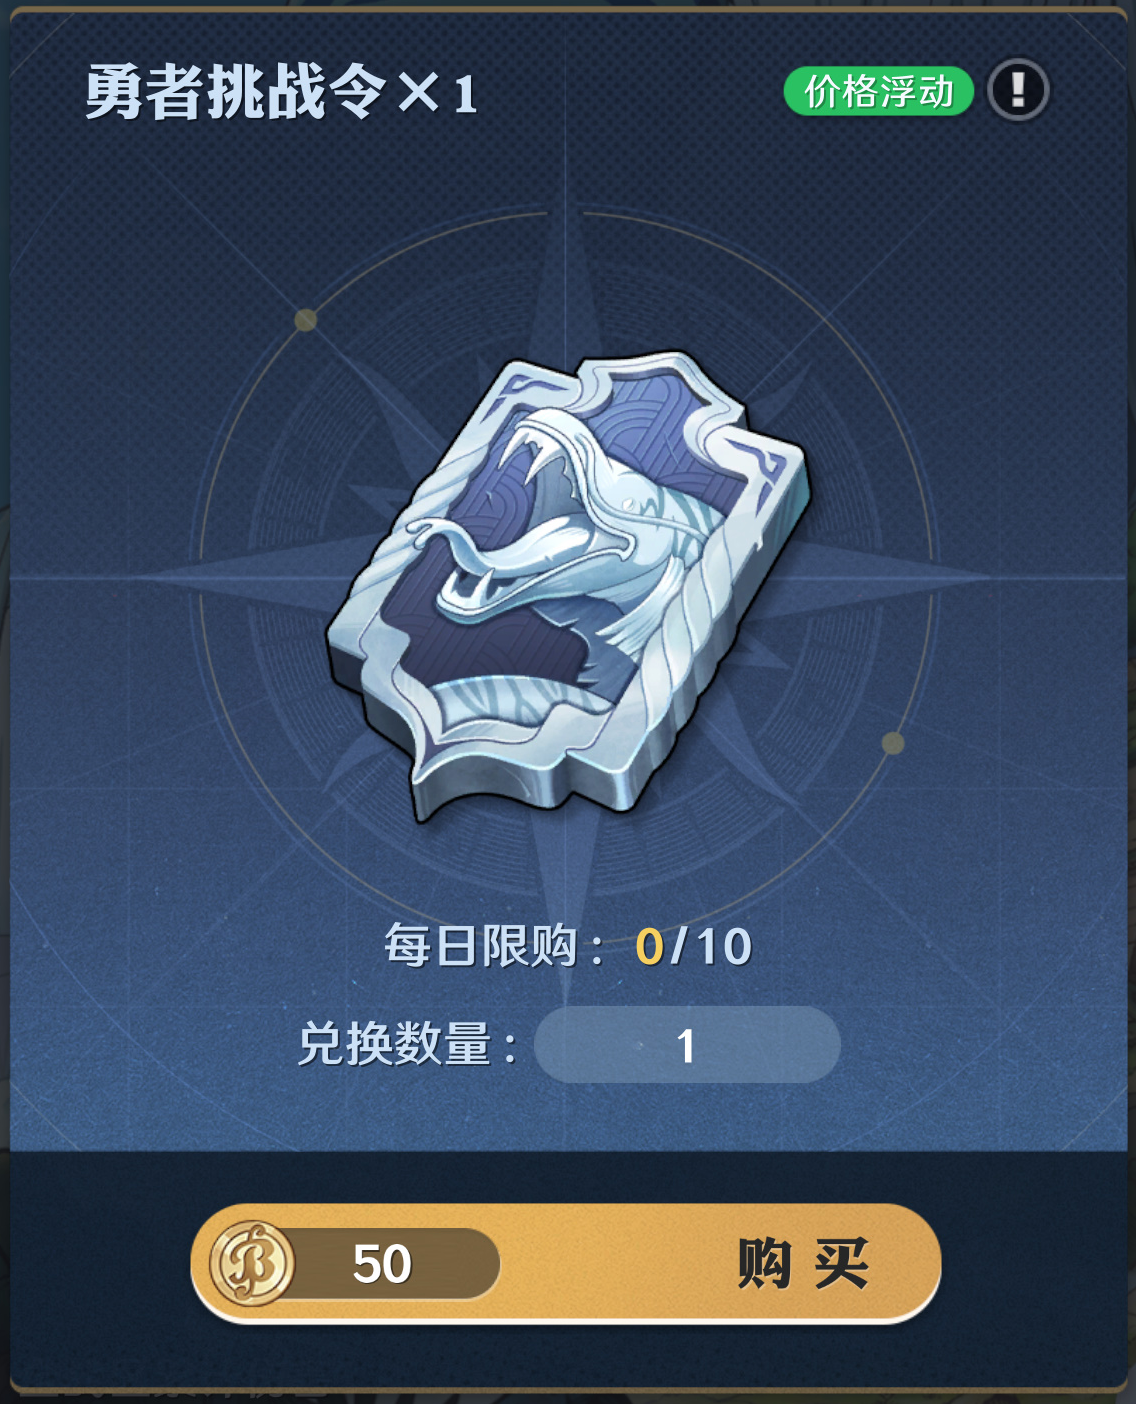This screenshot has width=1136, height=1404.
Task: Click the 勇者挑战令 title text
Action: (236, 92)
